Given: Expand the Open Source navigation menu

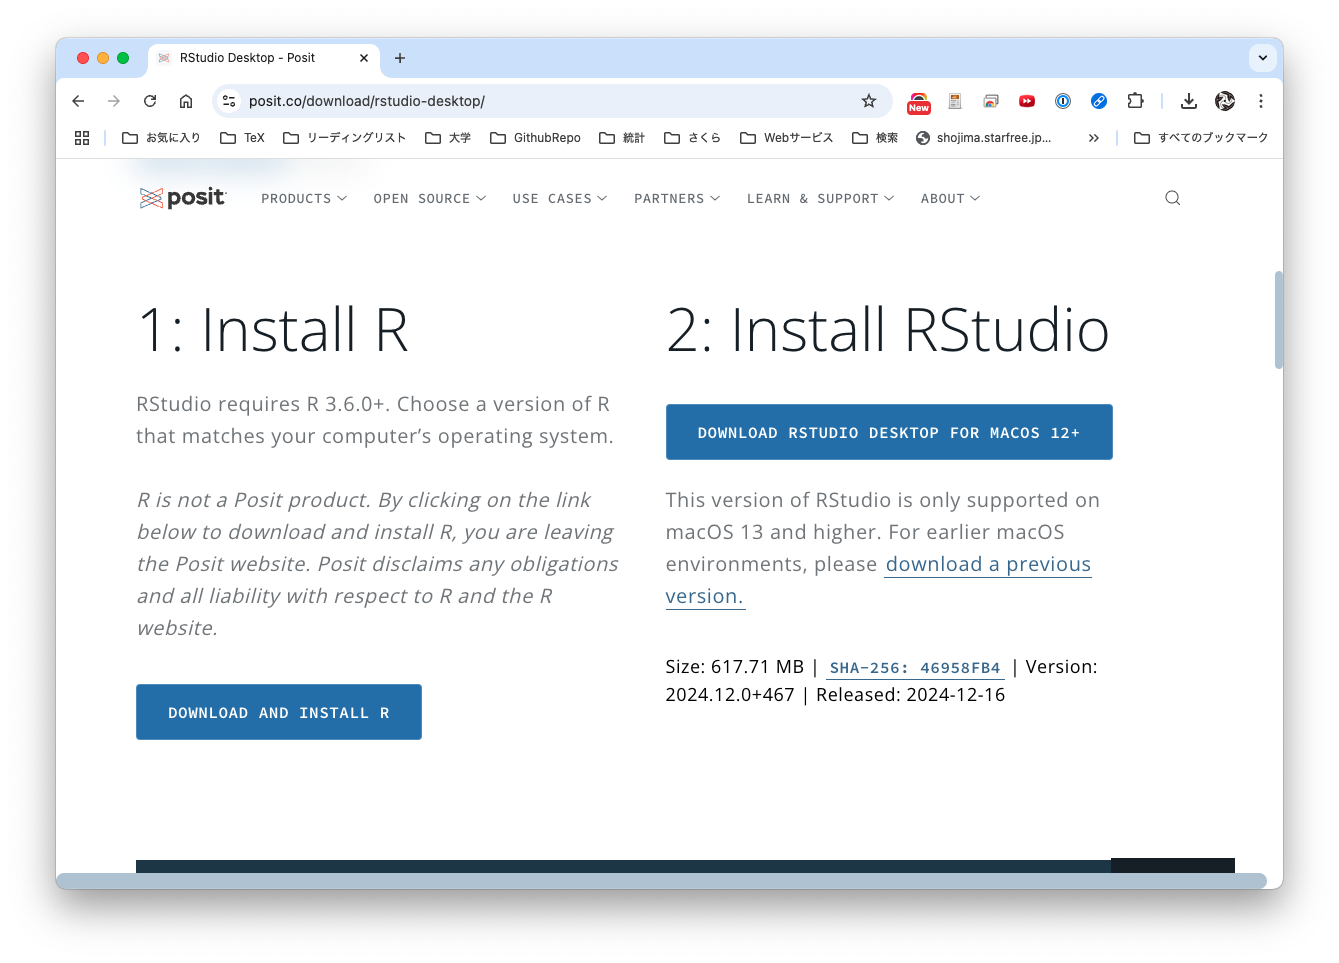Looking at the screenshot, I should [429, 199].
